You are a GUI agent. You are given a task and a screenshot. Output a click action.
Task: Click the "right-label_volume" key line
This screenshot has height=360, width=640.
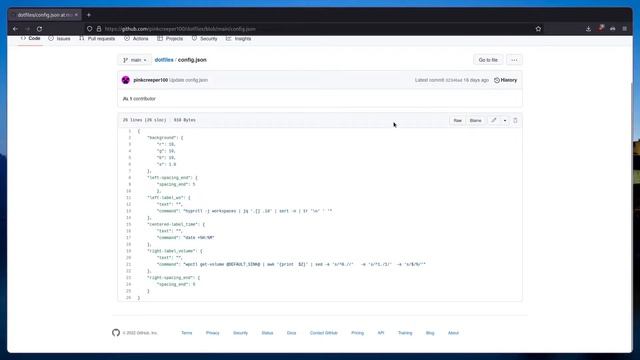click(172, 251)
